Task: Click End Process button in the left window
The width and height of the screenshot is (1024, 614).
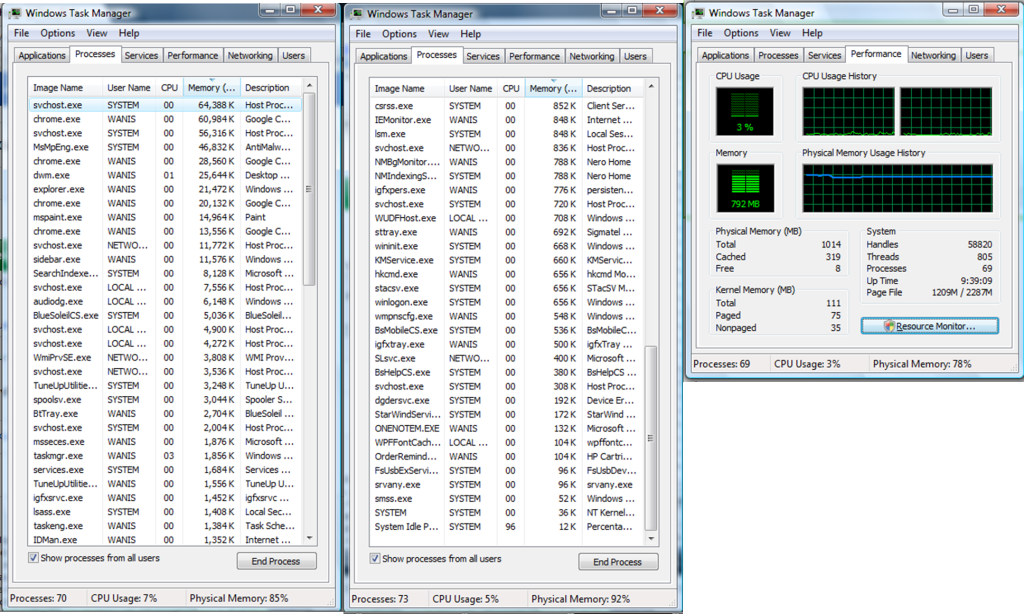Action: [x=276, y=561]
